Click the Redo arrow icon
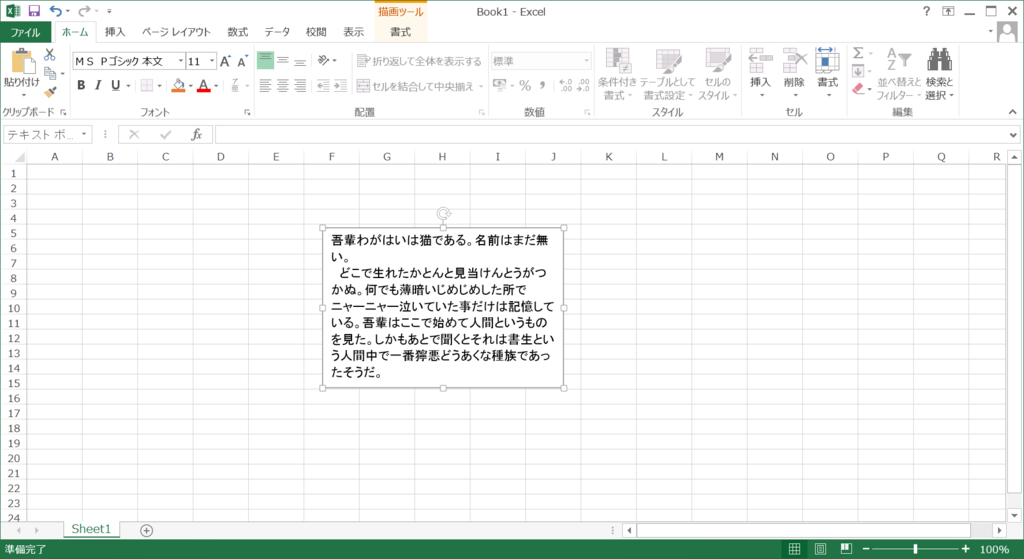Screen dimensions: 1024x559 point(84,11)
